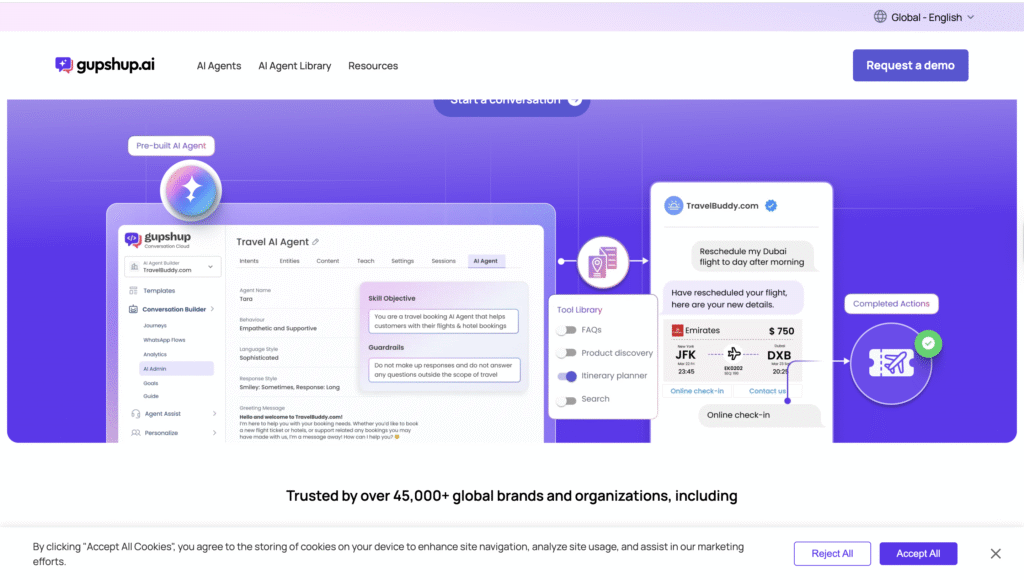Viewport: 1024px width, 580px height.
Task: Click the Agent Assist headset icon
Action: point(135,413)
